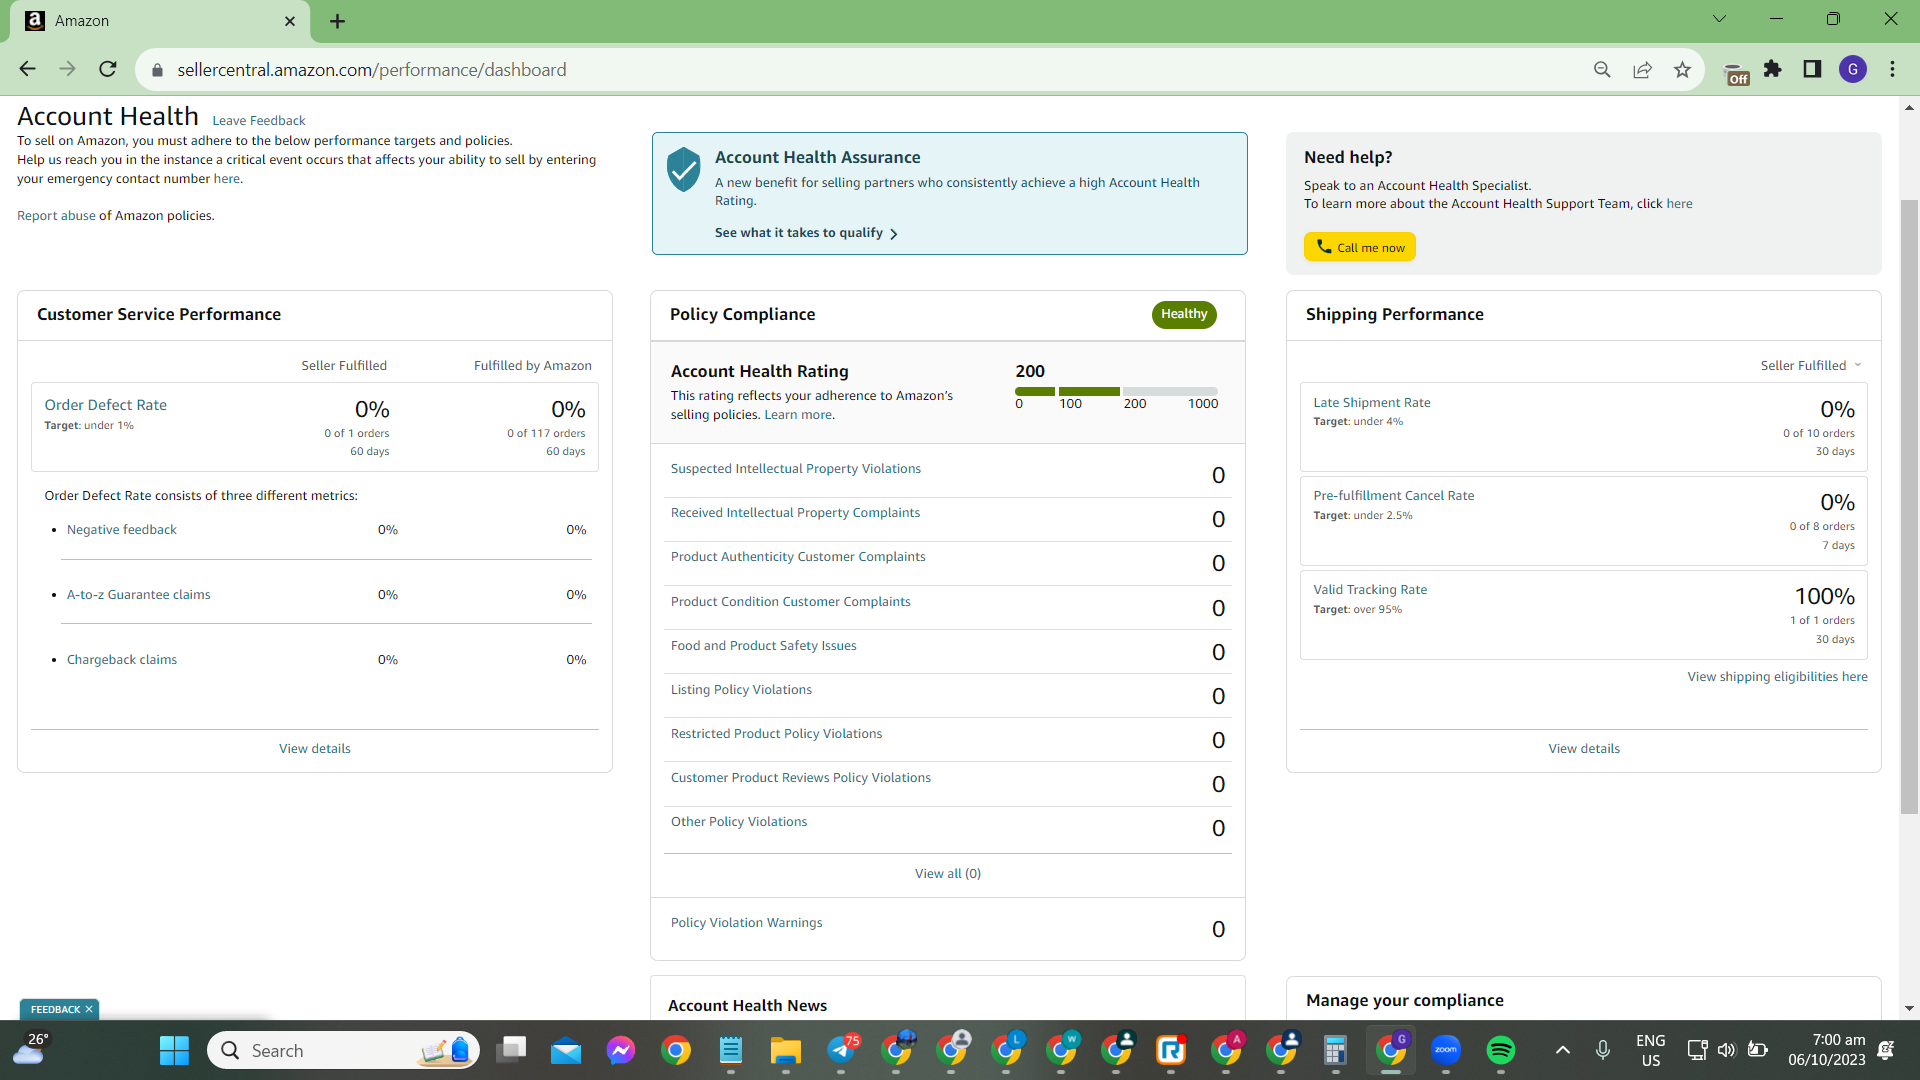The width and height of the screenshot is (1920, 1080).
Task: Dismiss the FEEDBACK tab with its X
Action: click(x=89, y=1009)
